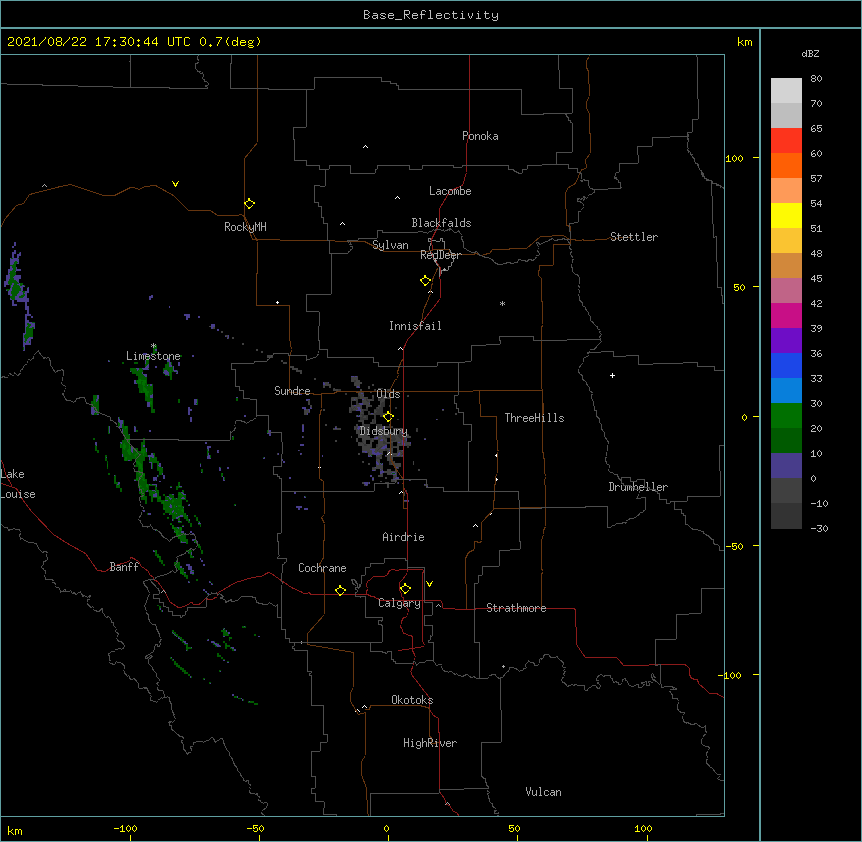Click the Limestone label
This screenshot has width=862, height=842.
click(153, 356)
